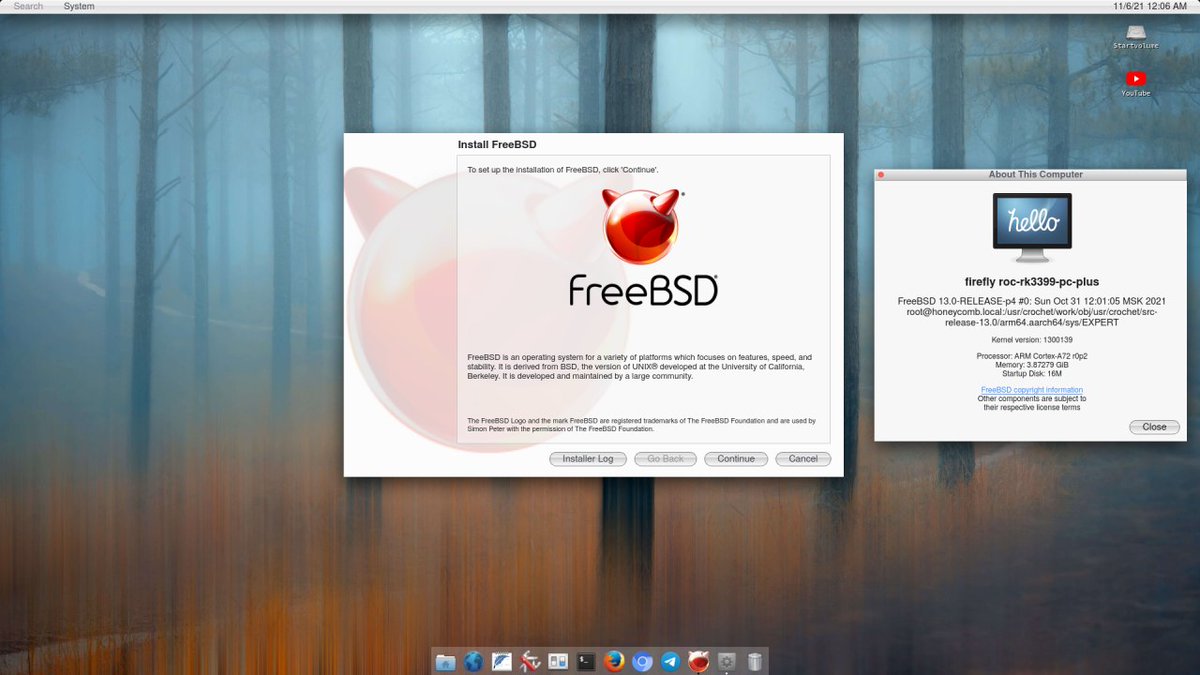Click the date and time in menu bar
The height and width of the screenshot is (675, 1200).
point(1150,6)
